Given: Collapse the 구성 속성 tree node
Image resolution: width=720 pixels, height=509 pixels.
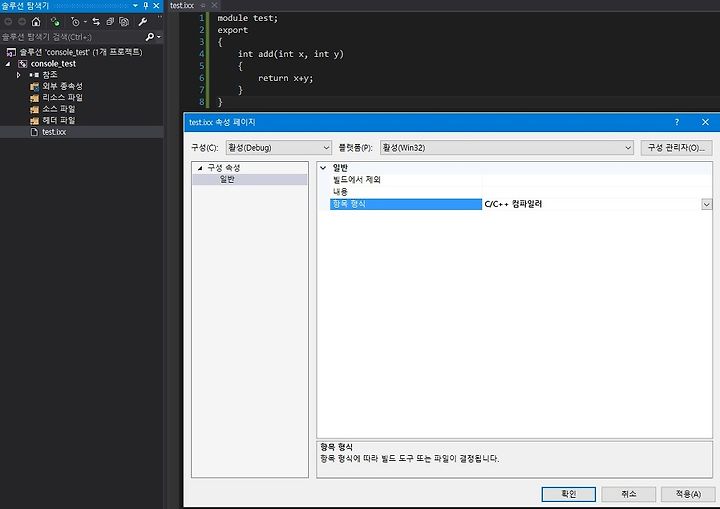Looking at the screenshot, I should pyautogui.click(x=200, y=168).
